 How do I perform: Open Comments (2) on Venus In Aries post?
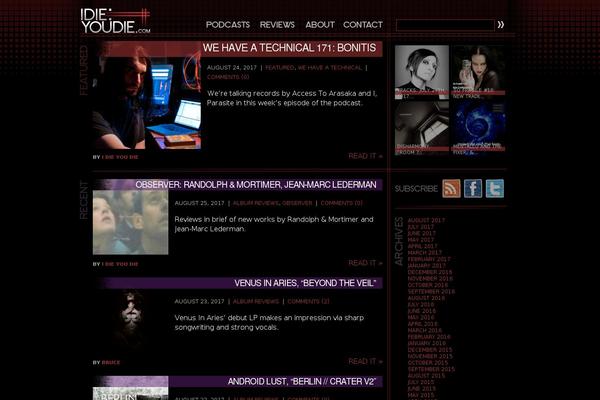(x=308, y=302)
